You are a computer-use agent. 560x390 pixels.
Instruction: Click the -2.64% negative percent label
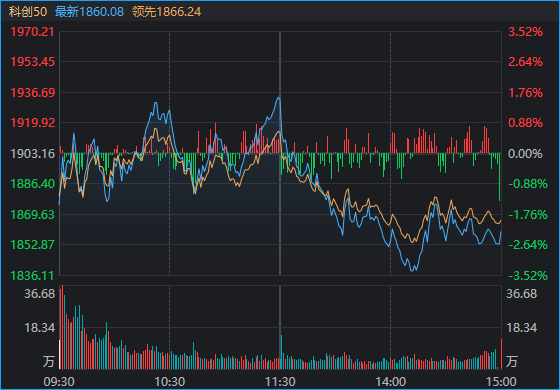[x=528, y=245]
